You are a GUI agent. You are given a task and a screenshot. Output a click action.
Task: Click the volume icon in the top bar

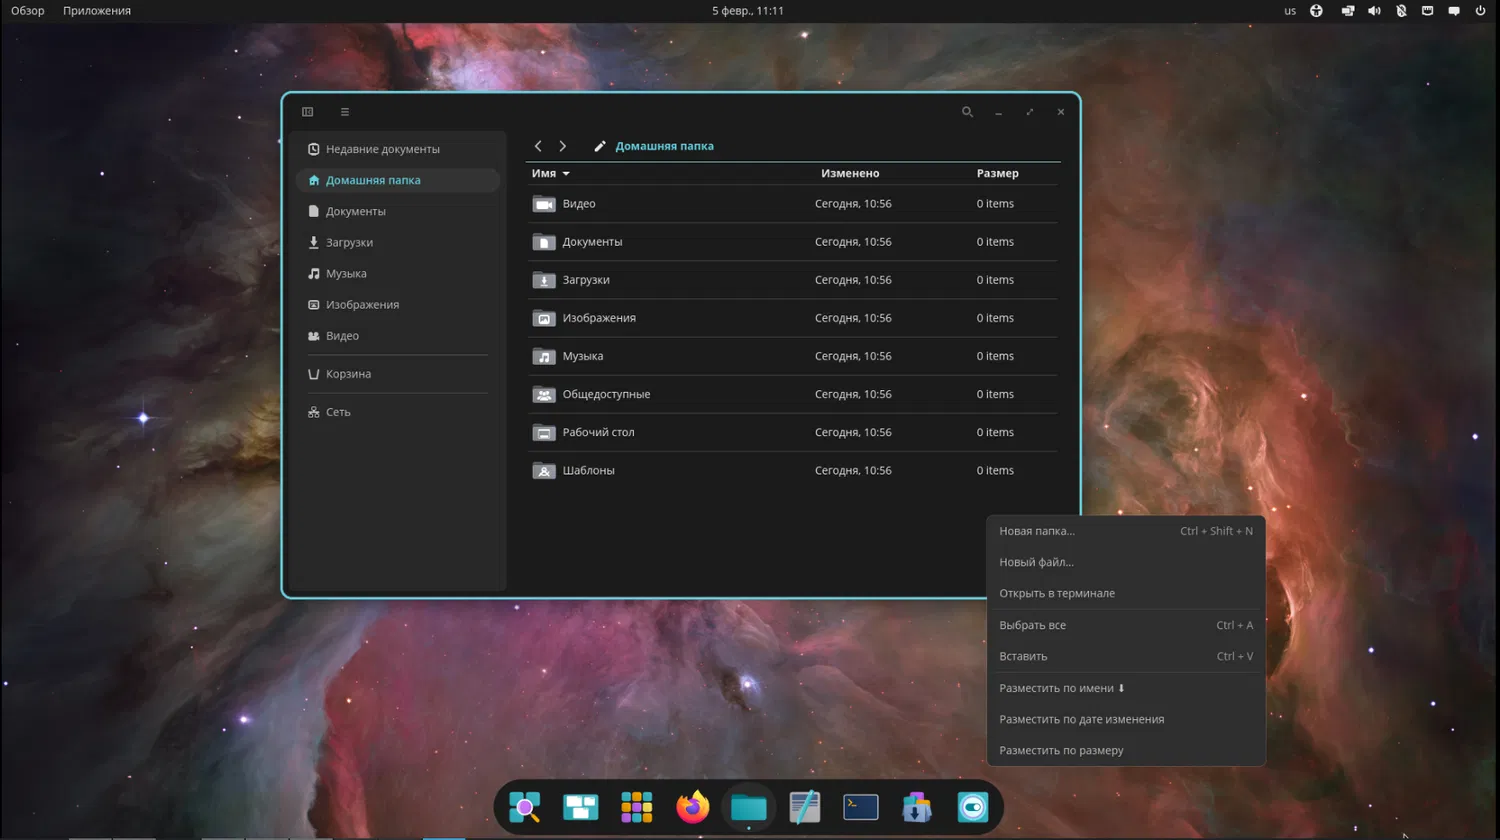pos(1374,11)
